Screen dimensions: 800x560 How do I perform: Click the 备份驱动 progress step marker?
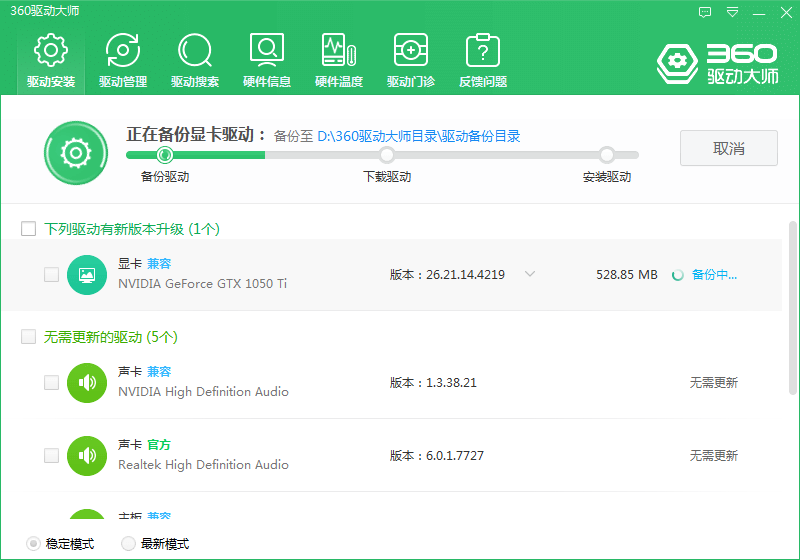(164, 154)
